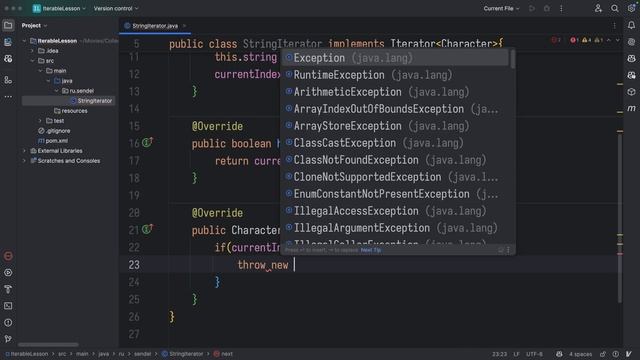640x360 pixels.
Task: Open the right-sidebar Copilot chat icon
Action: 631,75
